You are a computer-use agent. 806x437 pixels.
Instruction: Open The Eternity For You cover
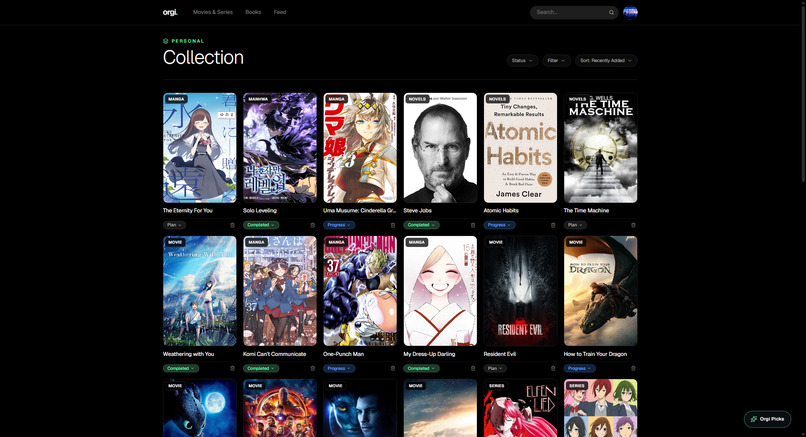[x=199, y=148]
